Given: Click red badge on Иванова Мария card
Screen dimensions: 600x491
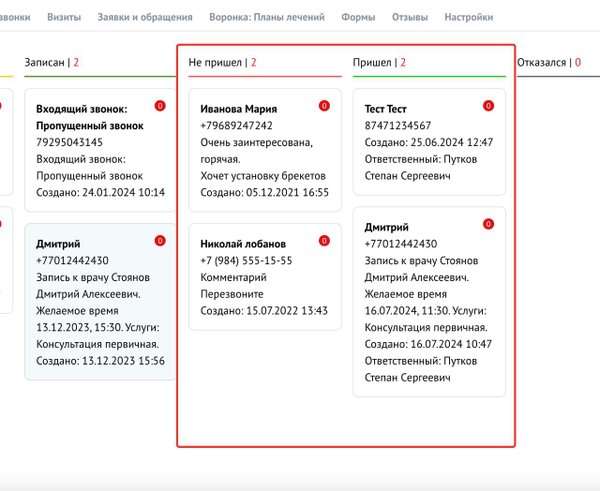Looking at the screenshot, I should pos(324,105).
